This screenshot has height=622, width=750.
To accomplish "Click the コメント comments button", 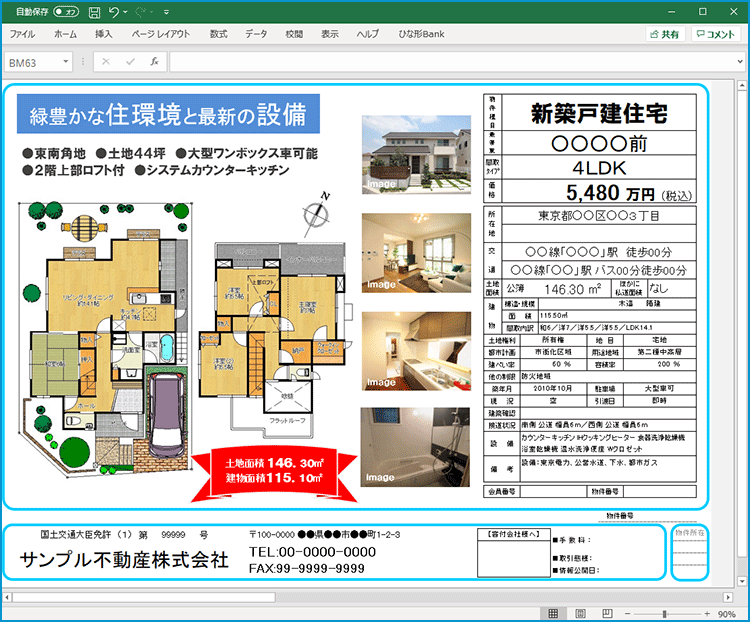I will (x=716, y=34).
